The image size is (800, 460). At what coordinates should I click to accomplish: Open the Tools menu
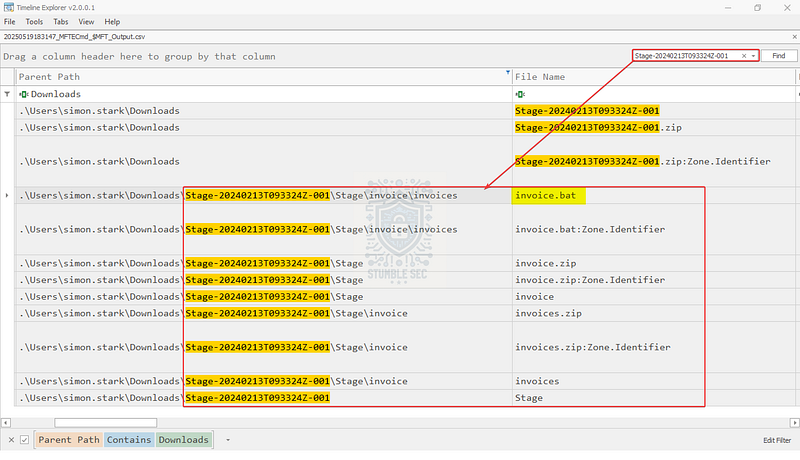tap(34, 22)
